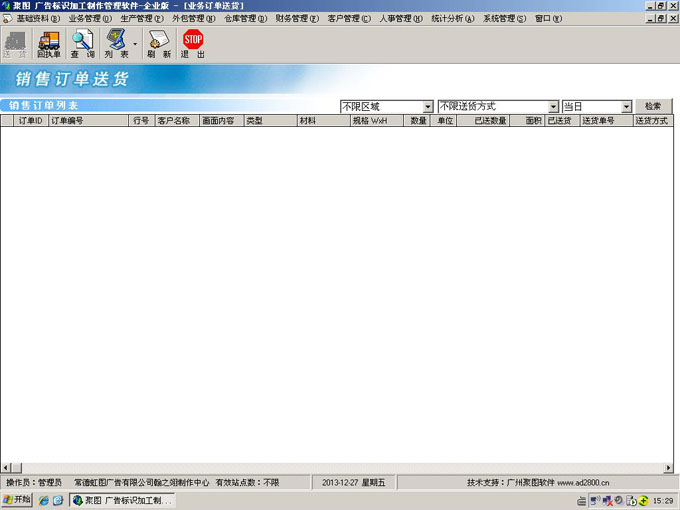
Task: Click the greyed 送货 delivery toolbar icon
Action: [x=15, y=43]
